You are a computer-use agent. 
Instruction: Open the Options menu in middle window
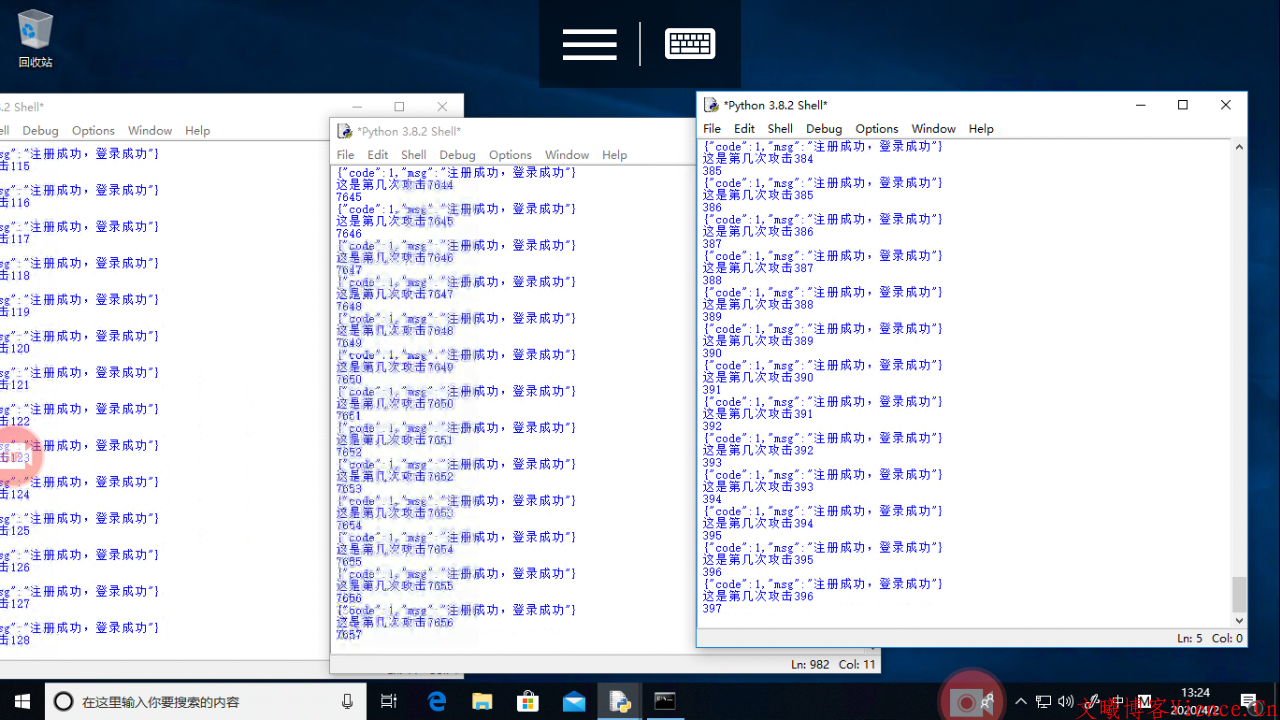pos(510,155)
